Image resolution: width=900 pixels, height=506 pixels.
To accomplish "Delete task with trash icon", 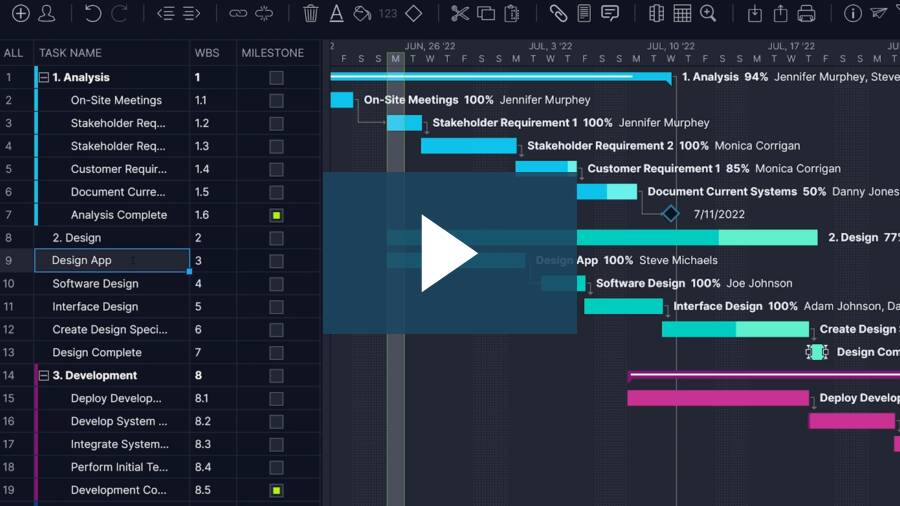I will tap(311, 13).
